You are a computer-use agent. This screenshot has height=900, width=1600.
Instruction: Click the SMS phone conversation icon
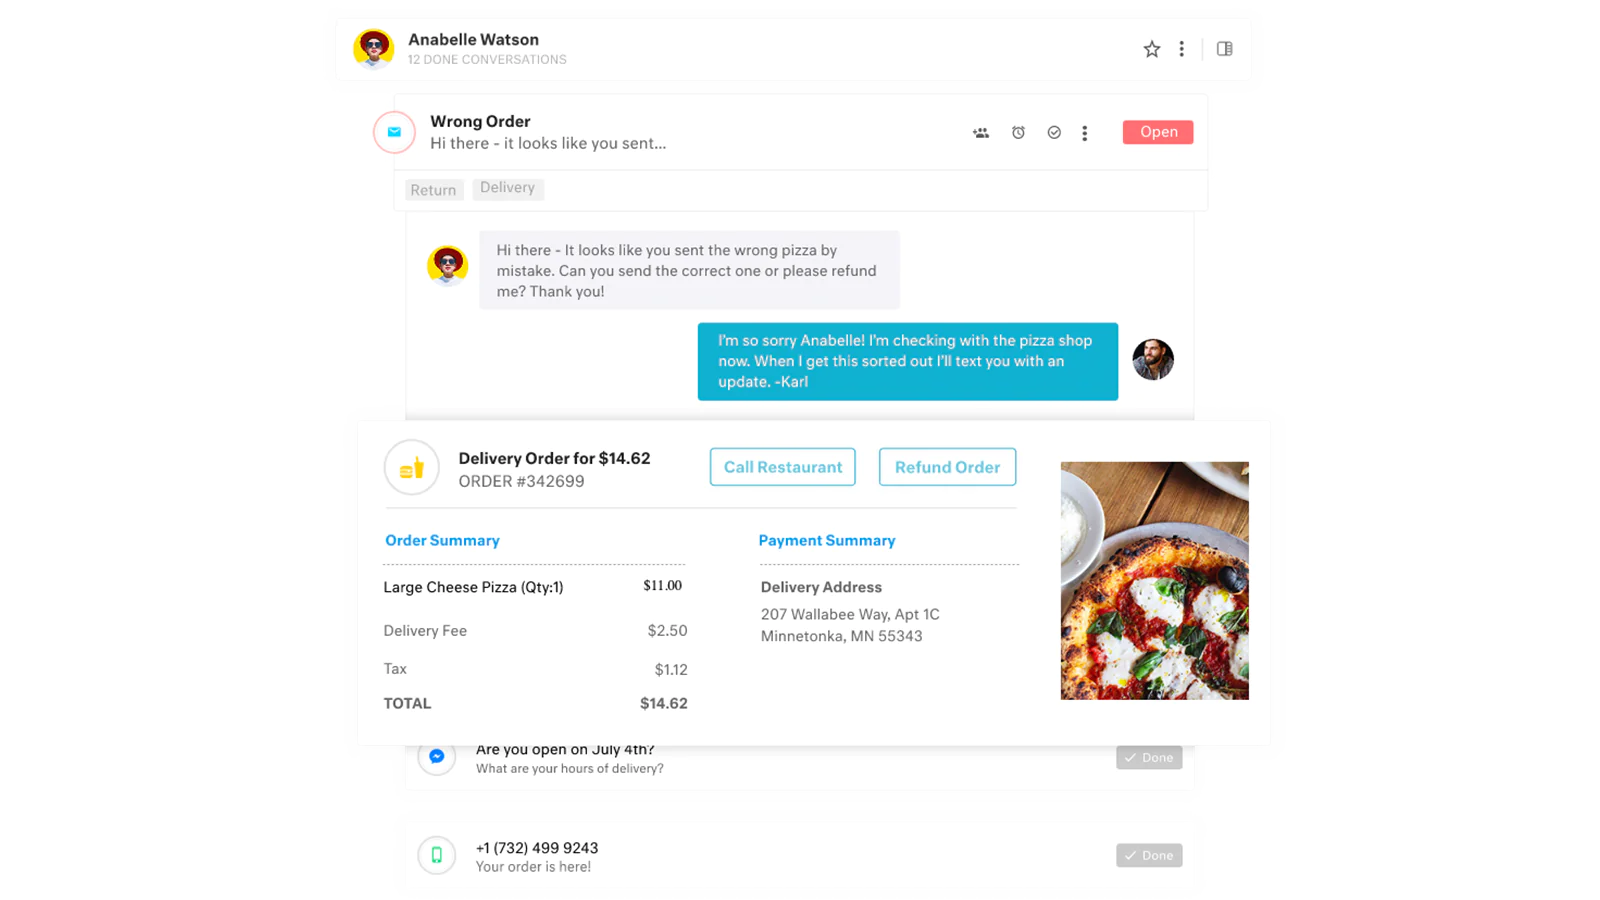click(437, 855)
